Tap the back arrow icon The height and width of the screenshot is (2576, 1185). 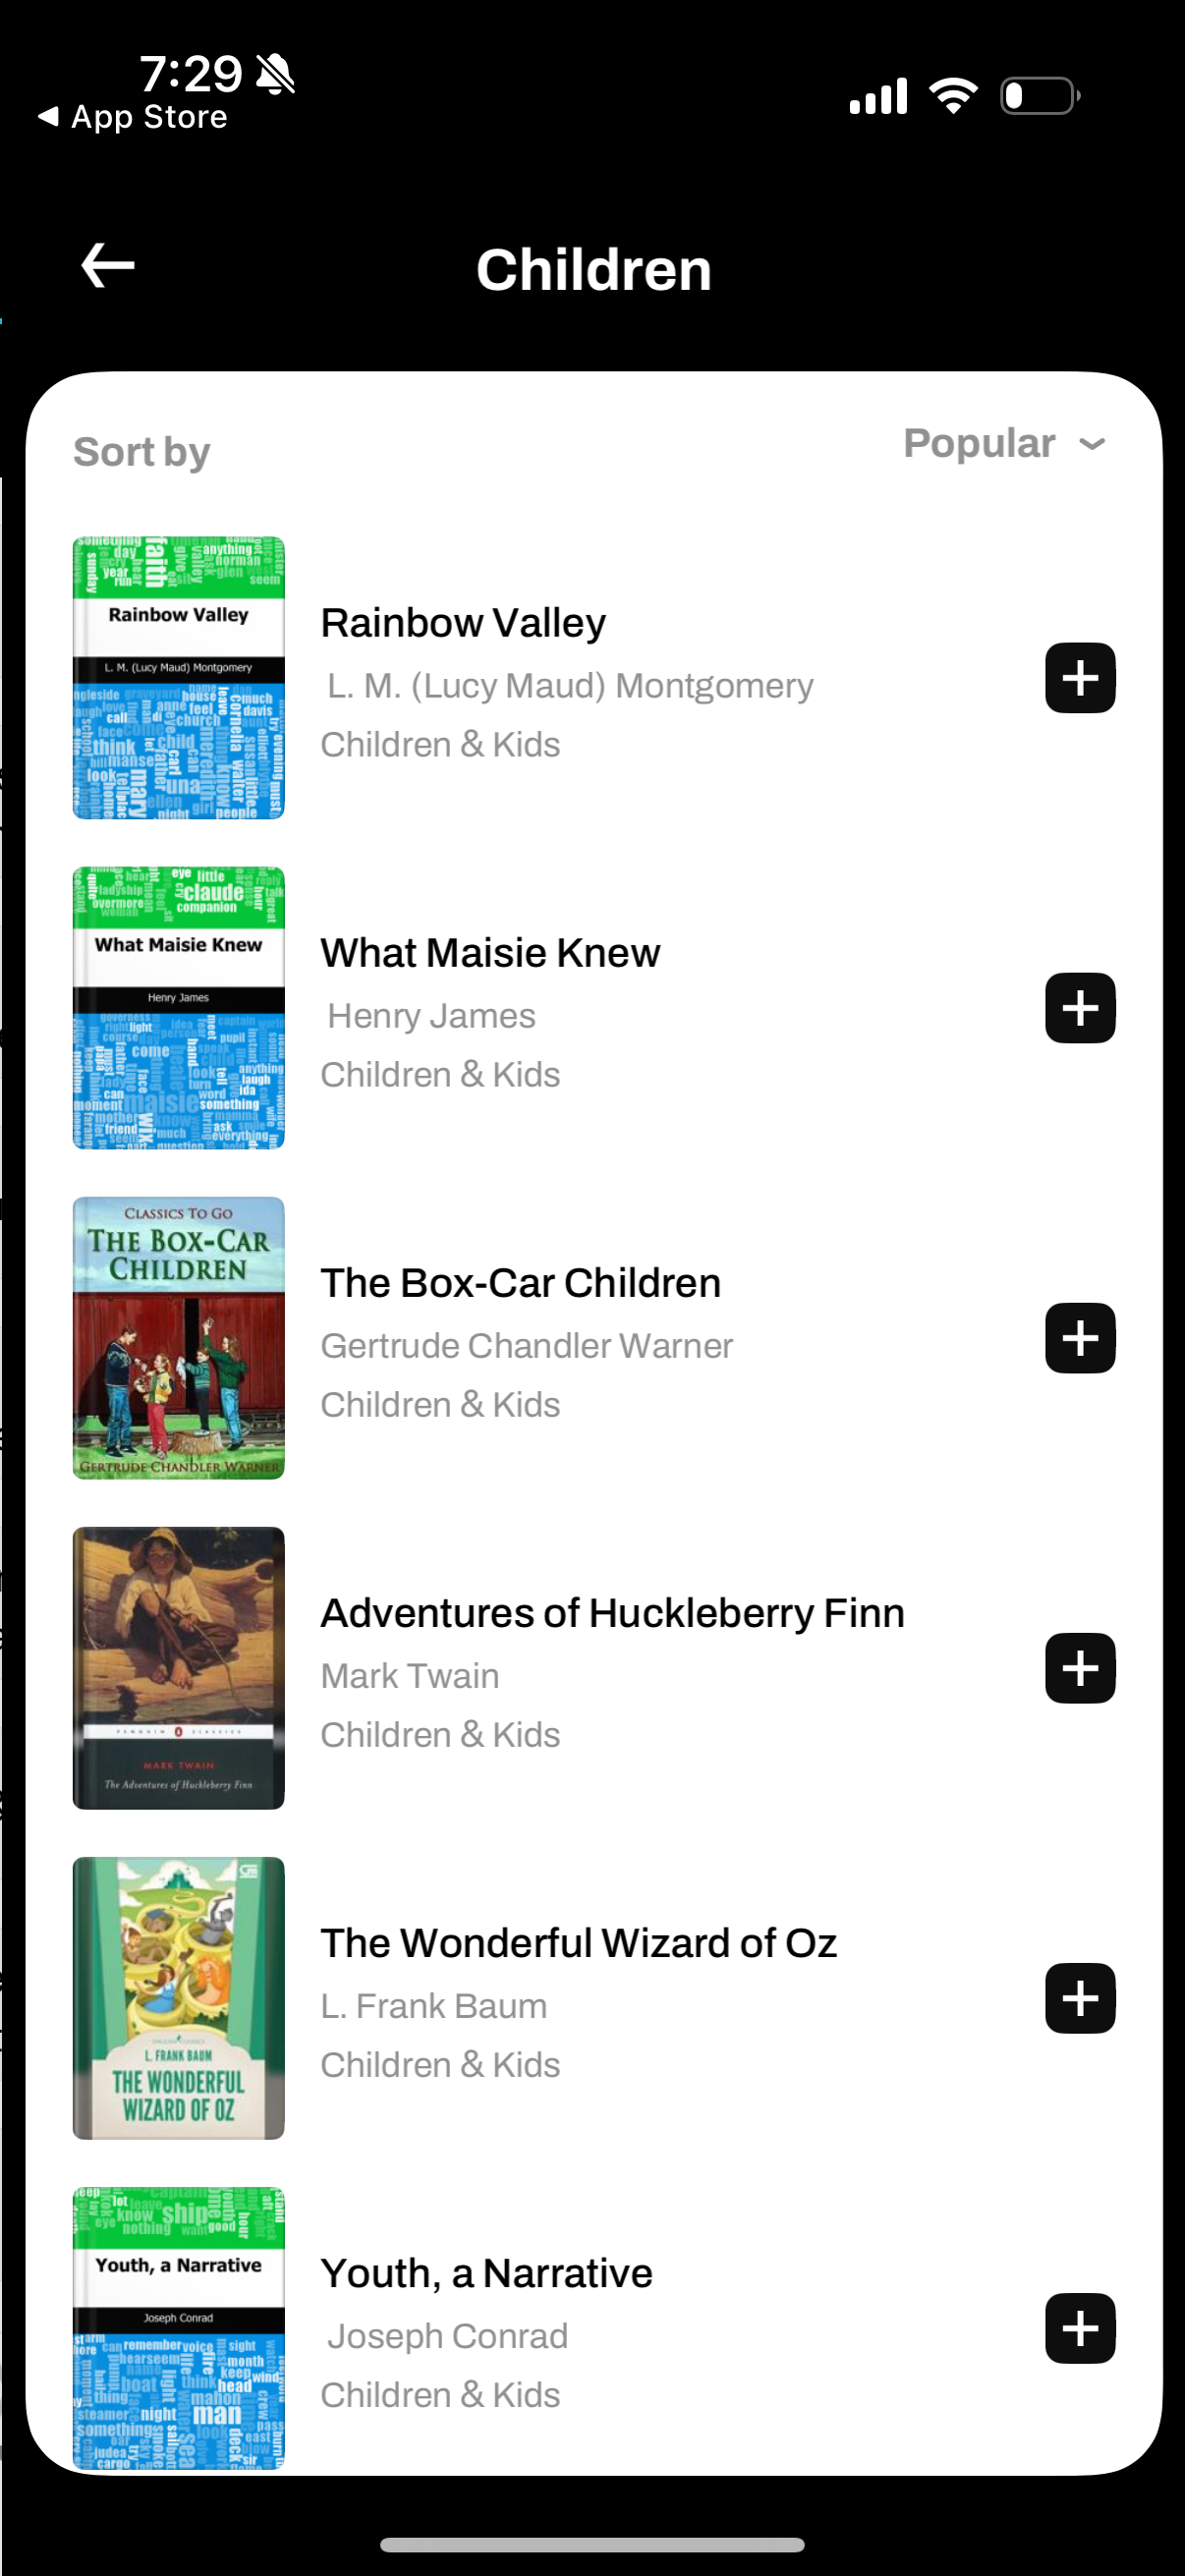point(108,266)
